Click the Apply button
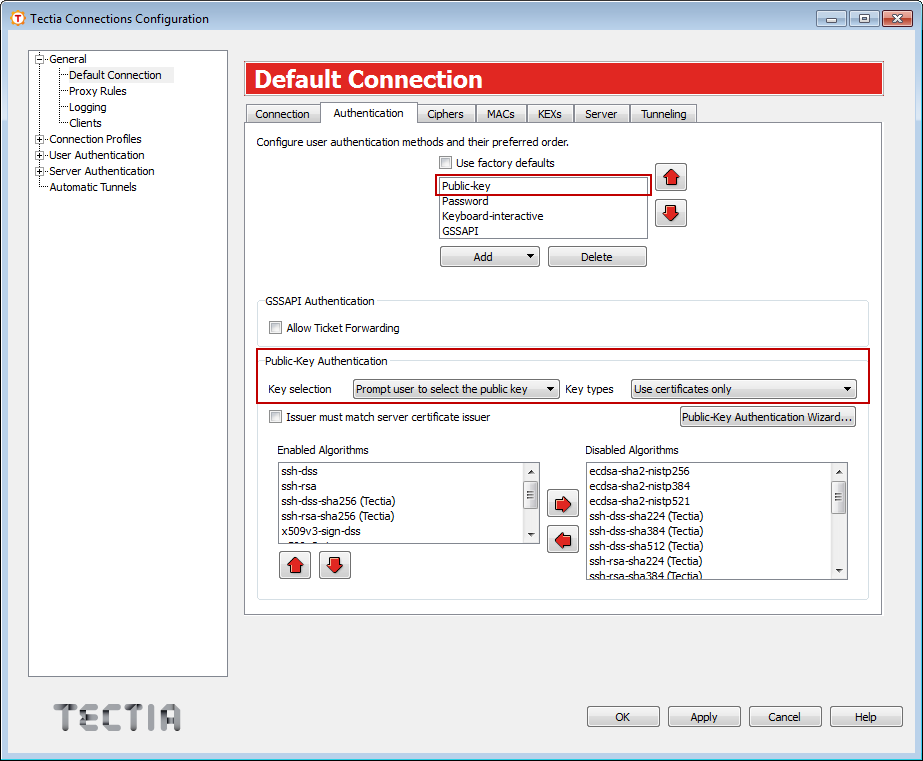923x761 pixels. [703, 716]
